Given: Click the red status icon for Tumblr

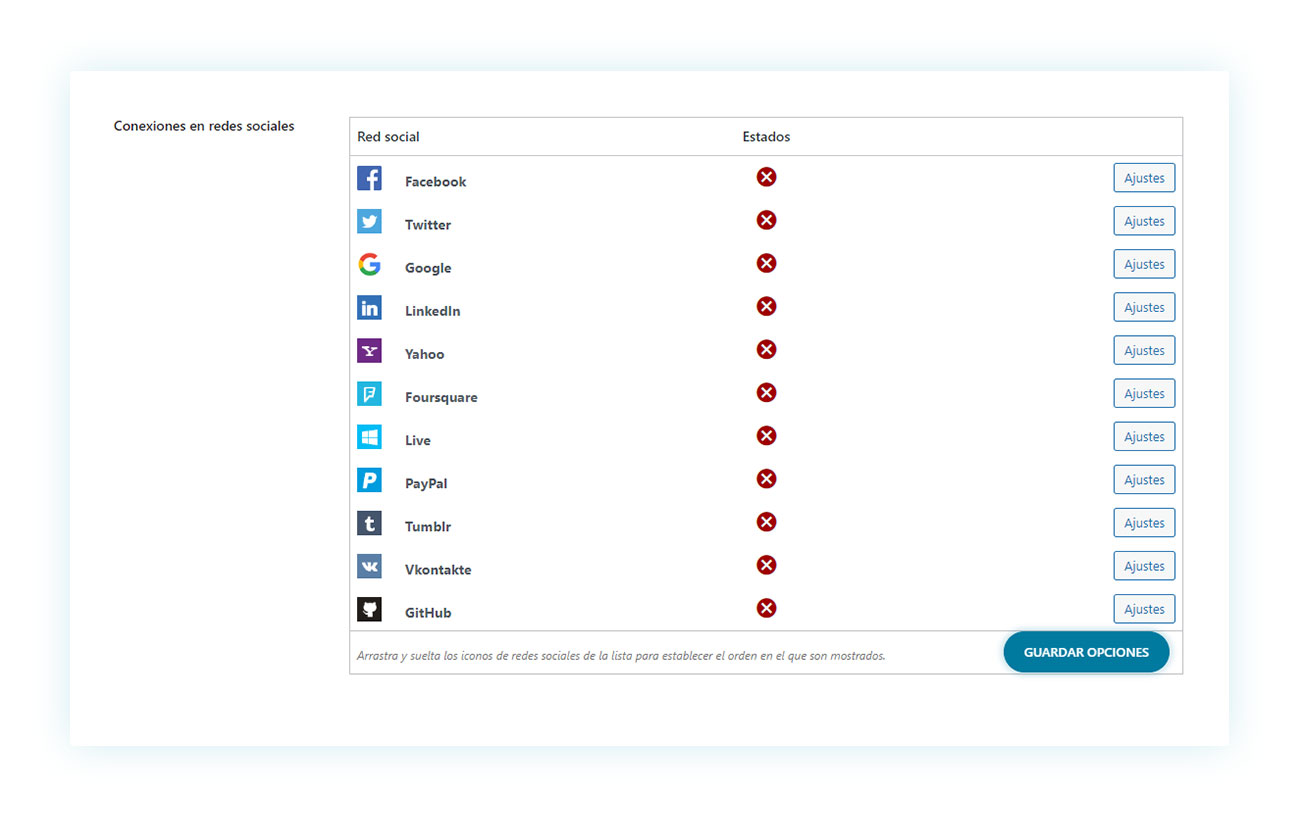Looking at the screenshot, I should tap(766, 522).
